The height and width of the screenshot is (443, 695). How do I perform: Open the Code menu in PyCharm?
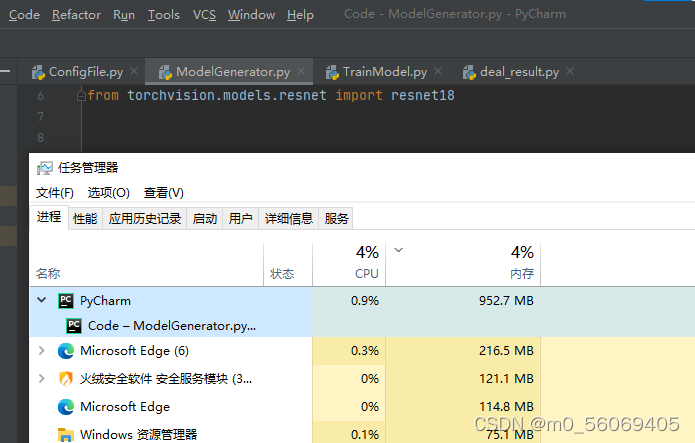click(x=24, y=15)
